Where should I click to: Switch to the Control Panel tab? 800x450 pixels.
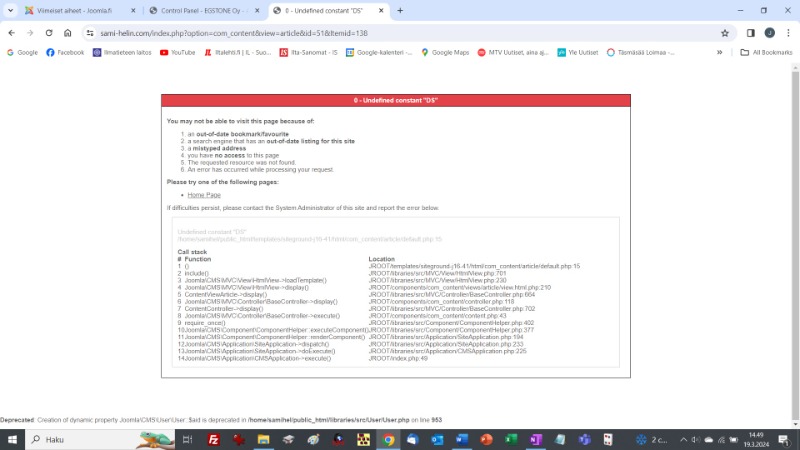200,10
